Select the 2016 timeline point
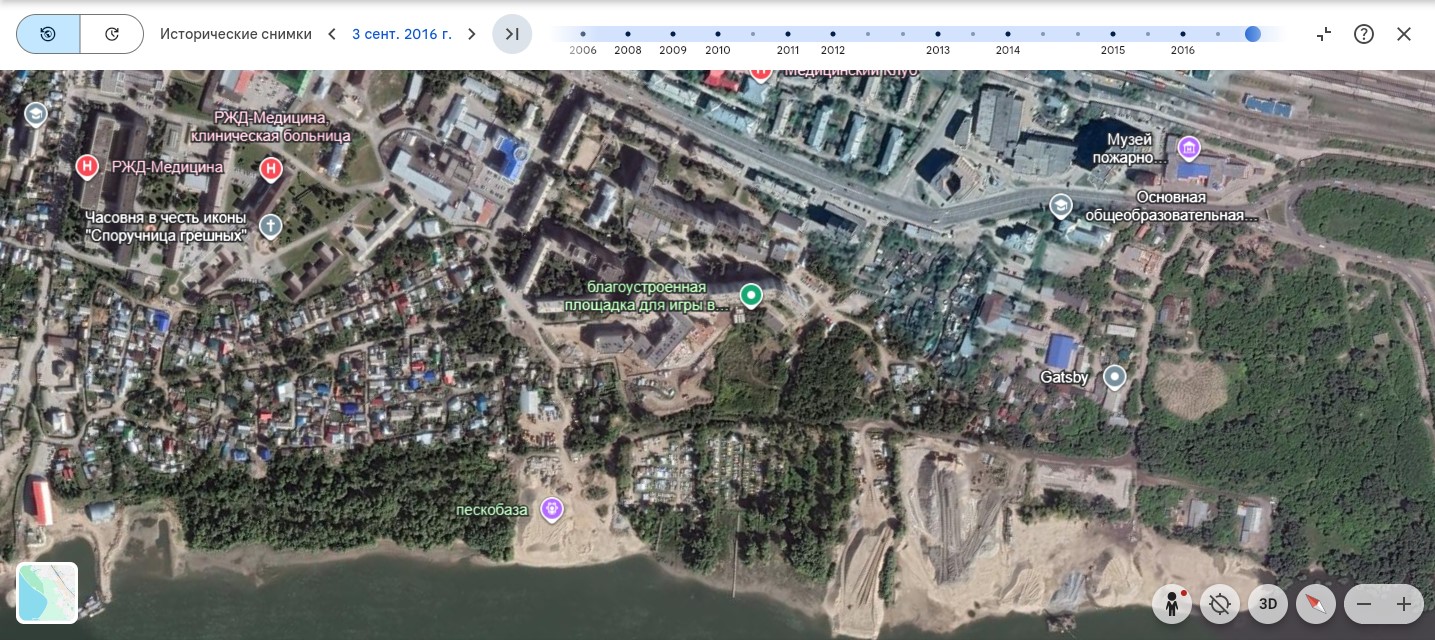The width and height of the screenshot is (1435, 640). [x=1183, y=34]
